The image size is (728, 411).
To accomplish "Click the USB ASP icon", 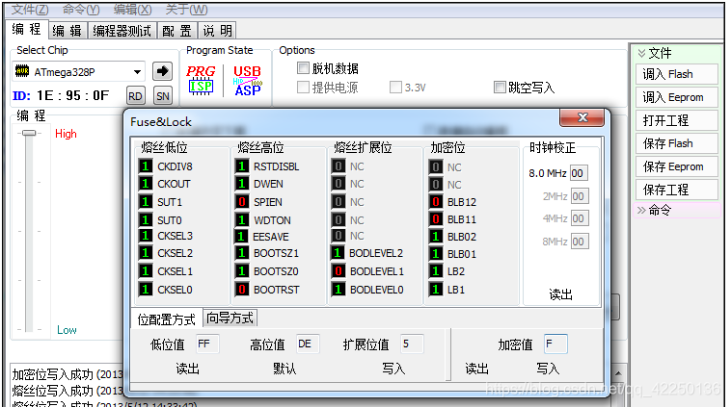I will 247,80.
